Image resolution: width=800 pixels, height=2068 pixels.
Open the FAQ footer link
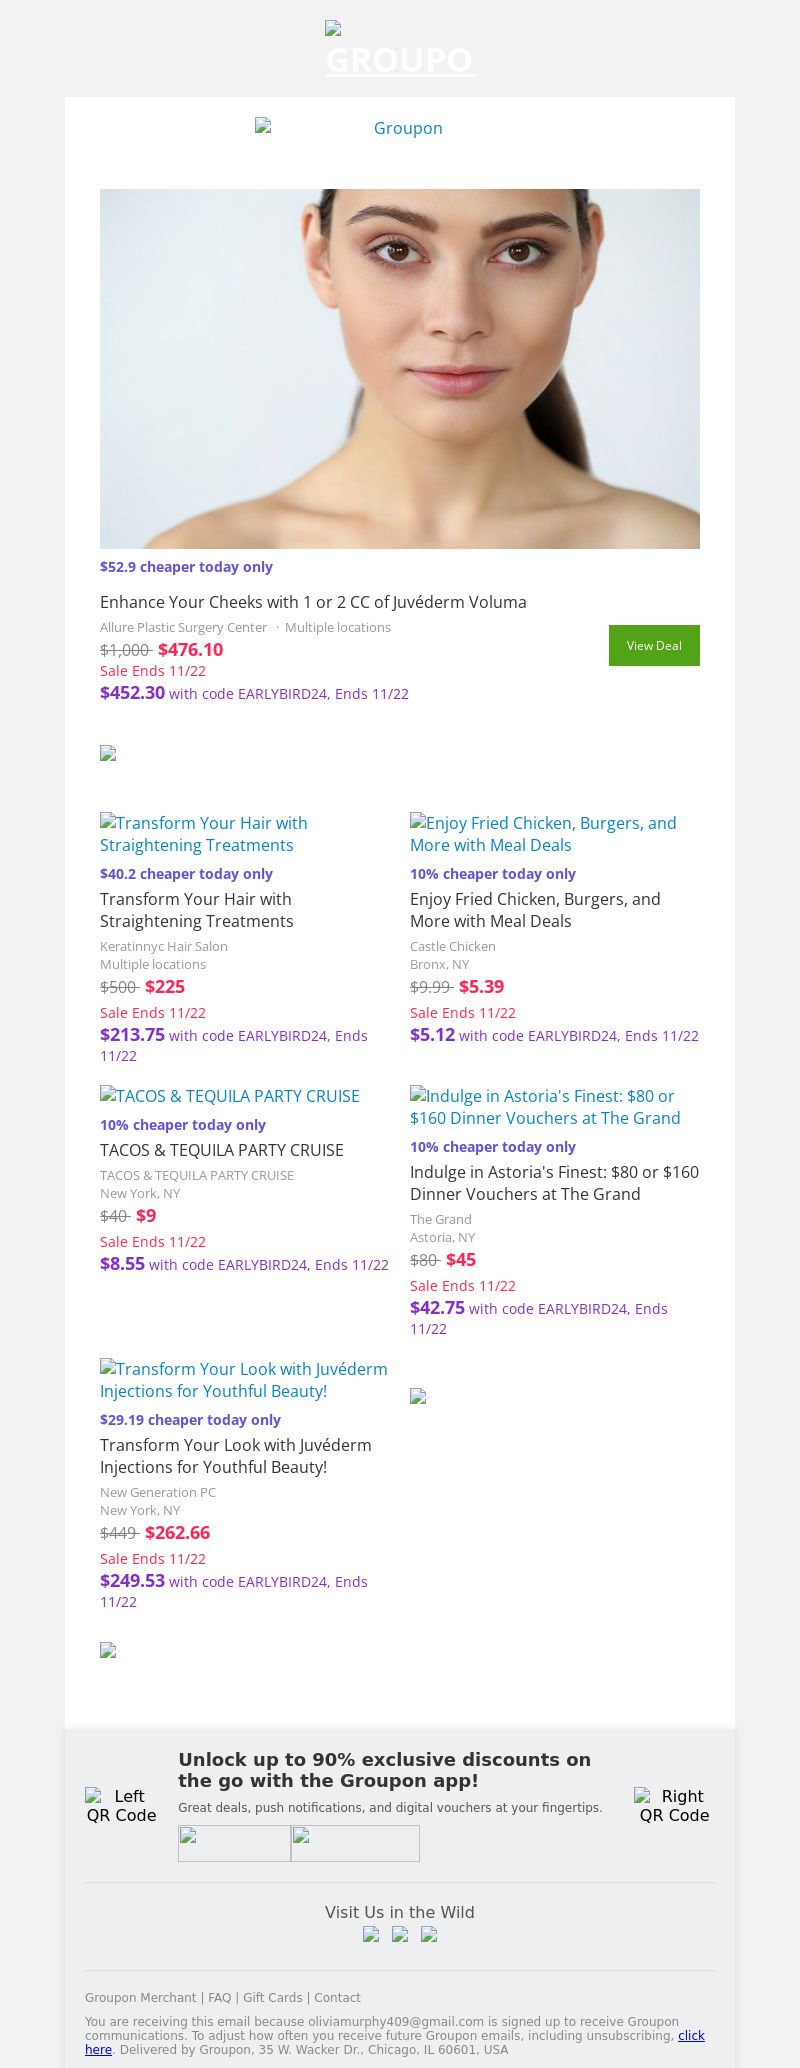219,1997
